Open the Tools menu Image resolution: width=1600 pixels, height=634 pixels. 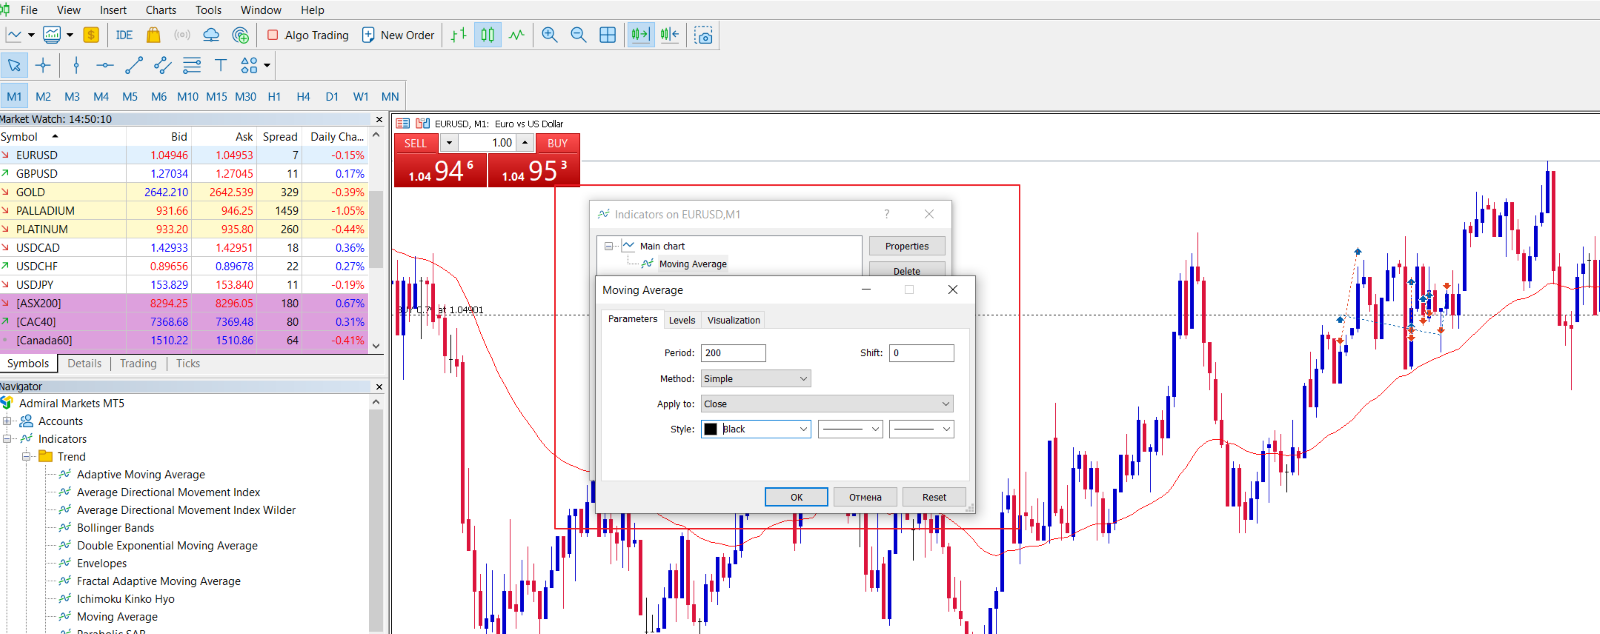[209, 10]
